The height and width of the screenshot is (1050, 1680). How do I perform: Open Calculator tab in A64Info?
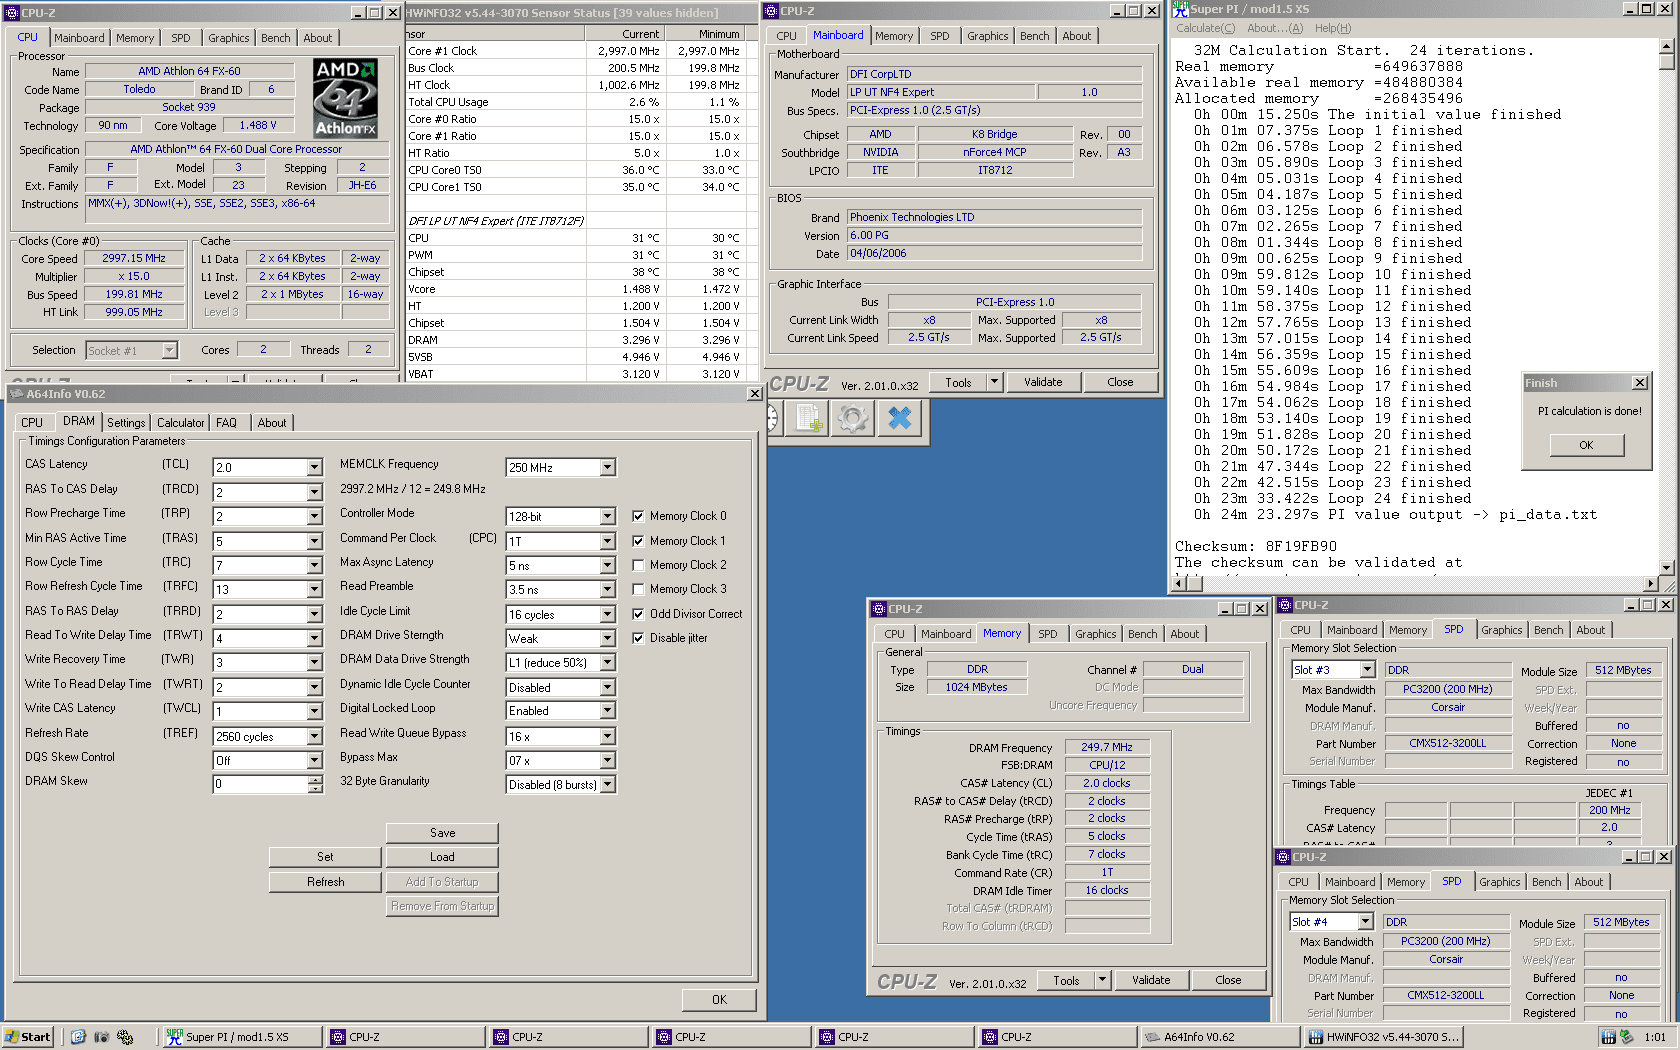pos(181,423)
